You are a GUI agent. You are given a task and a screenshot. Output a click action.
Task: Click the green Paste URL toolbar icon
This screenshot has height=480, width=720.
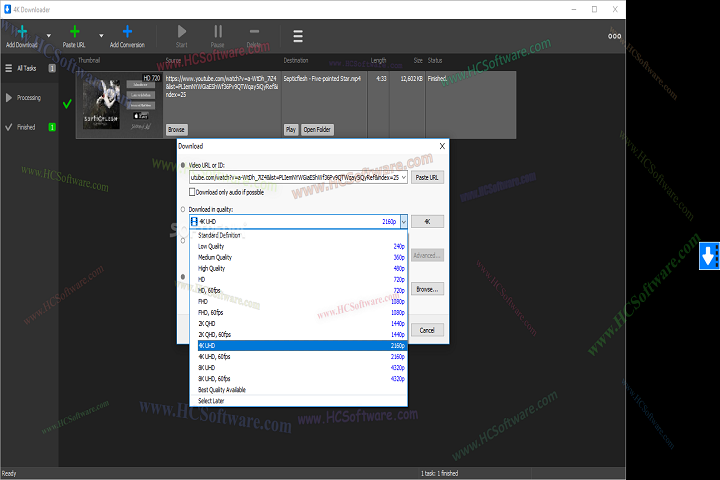pos(74,32)
